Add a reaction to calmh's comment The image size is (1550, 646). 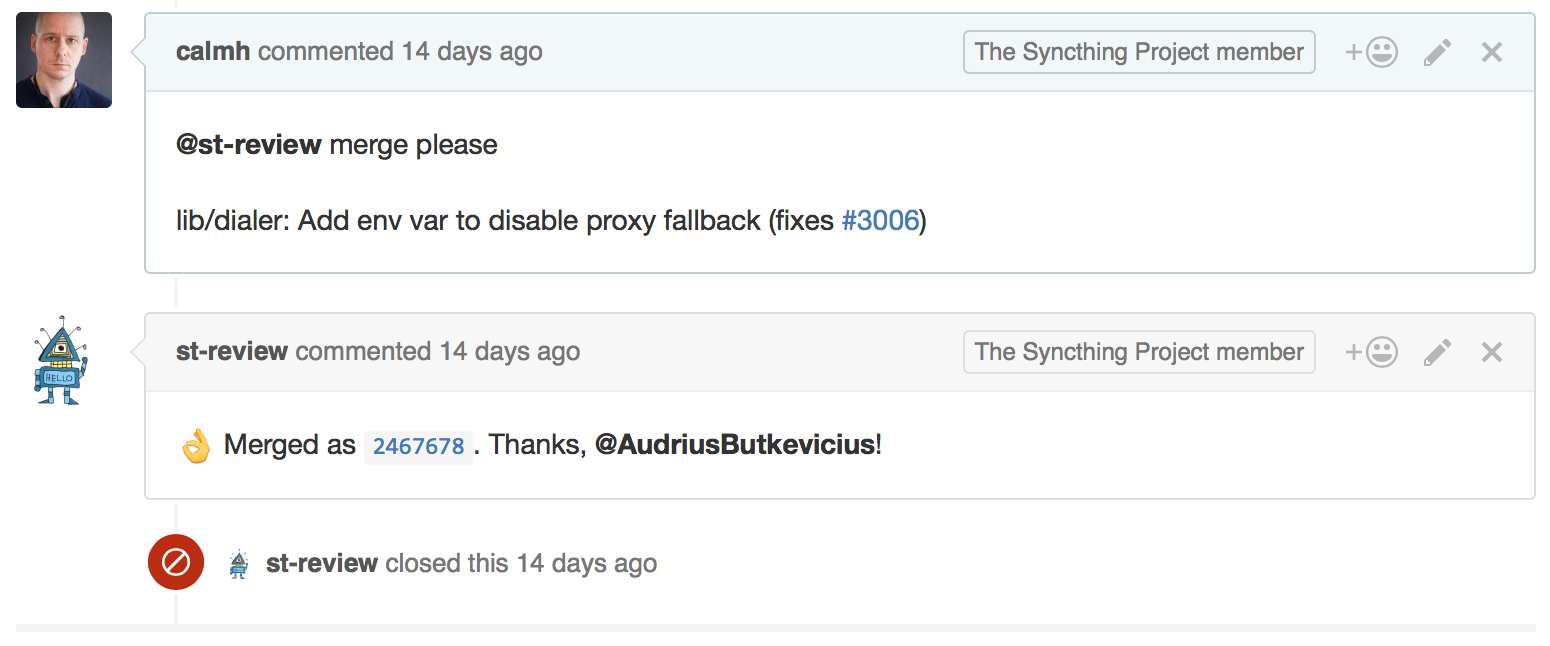click(1371, 52)
